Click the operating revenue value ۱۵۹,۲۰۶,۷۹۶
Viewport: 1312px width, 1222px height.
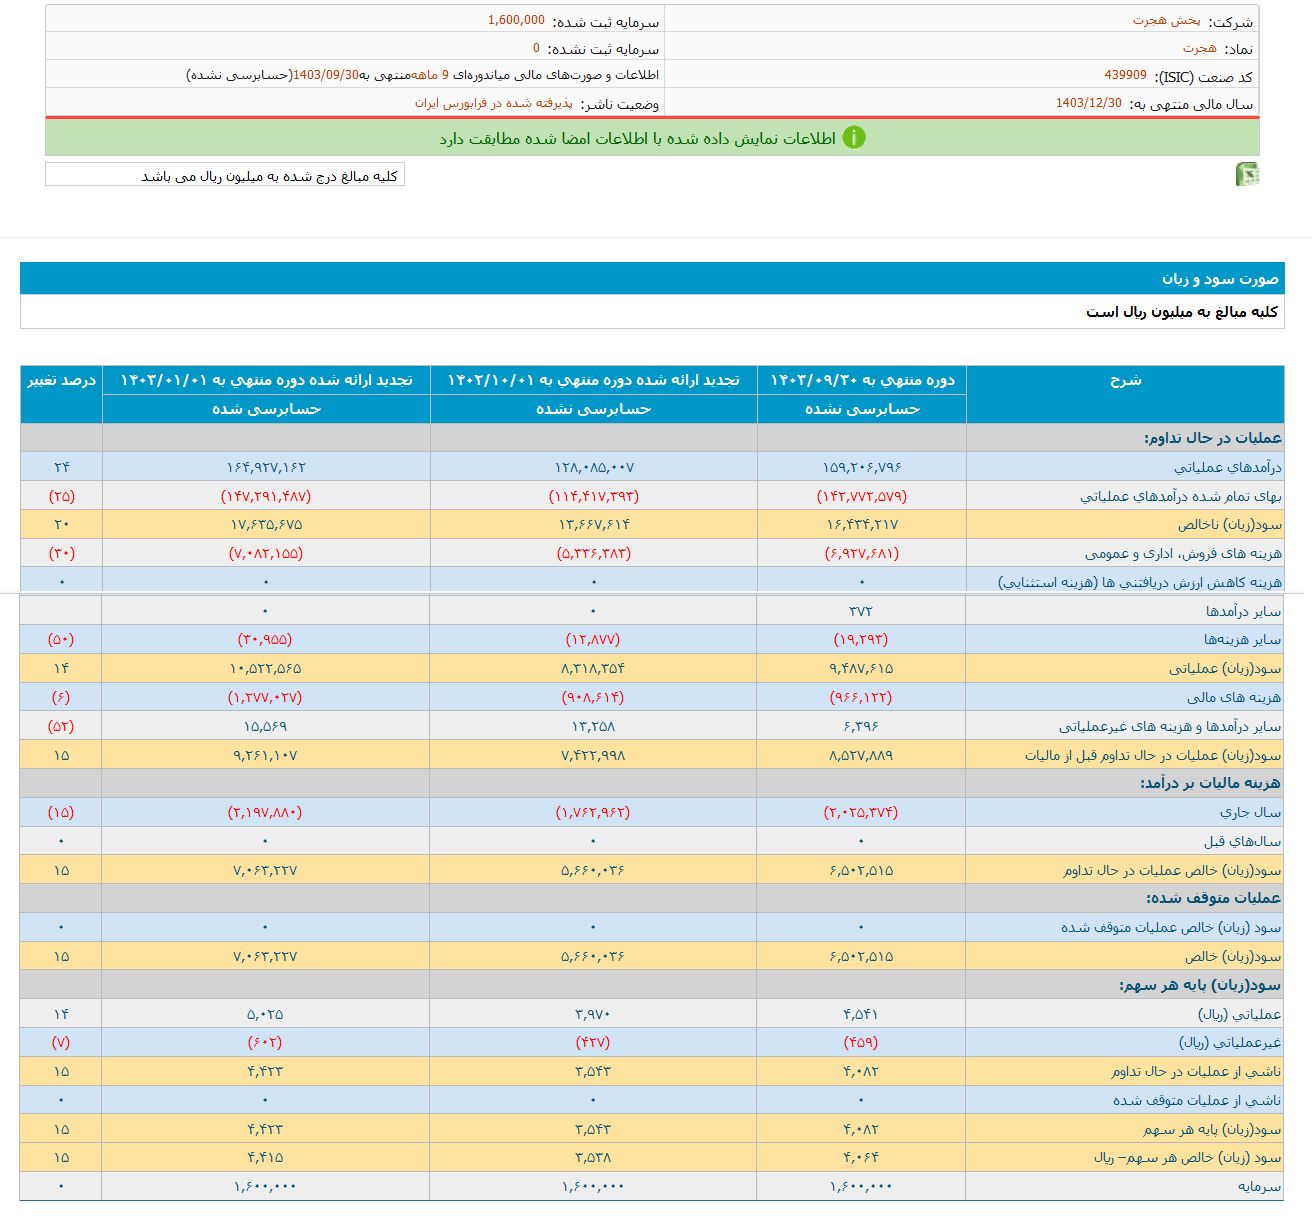click(862, 467)
